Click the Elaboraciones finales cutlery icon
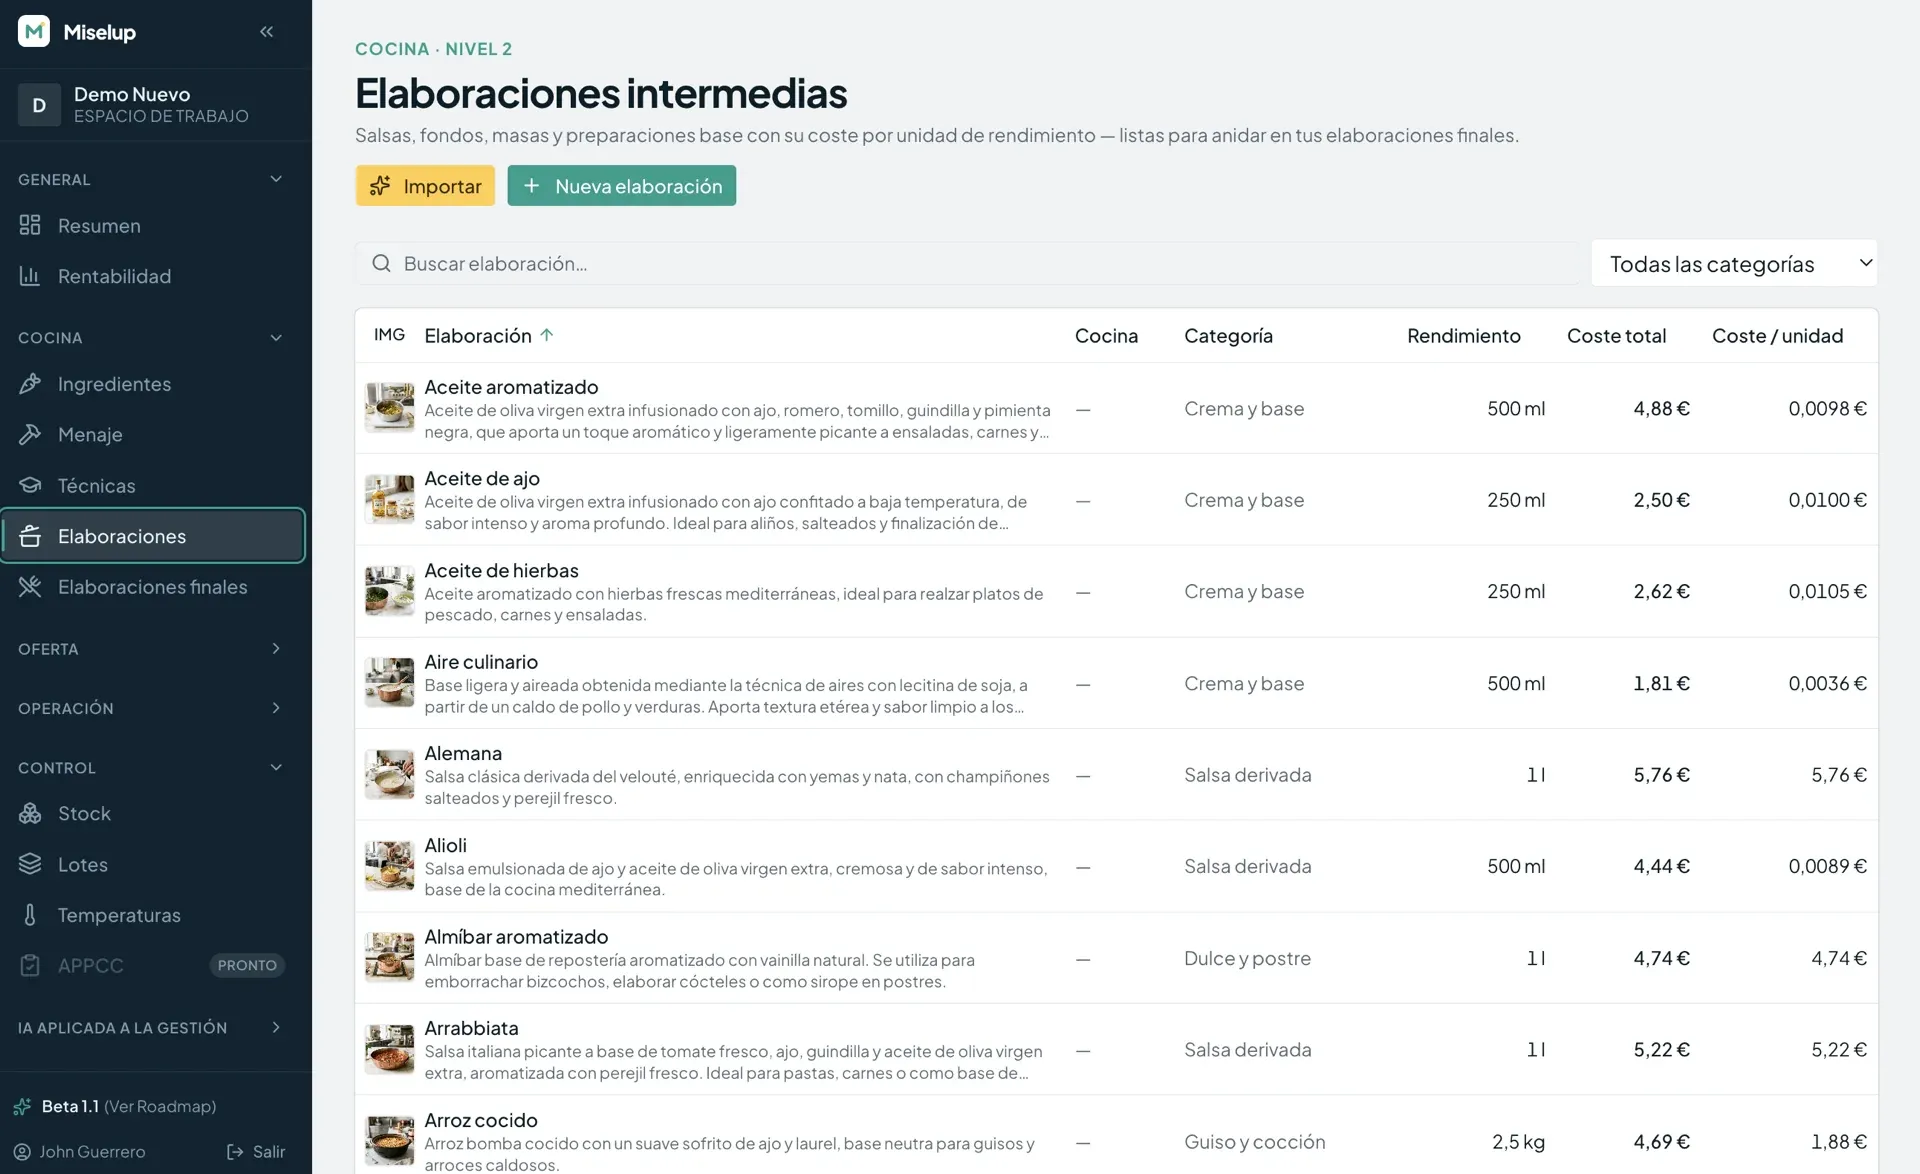 [x=30, y=587]
